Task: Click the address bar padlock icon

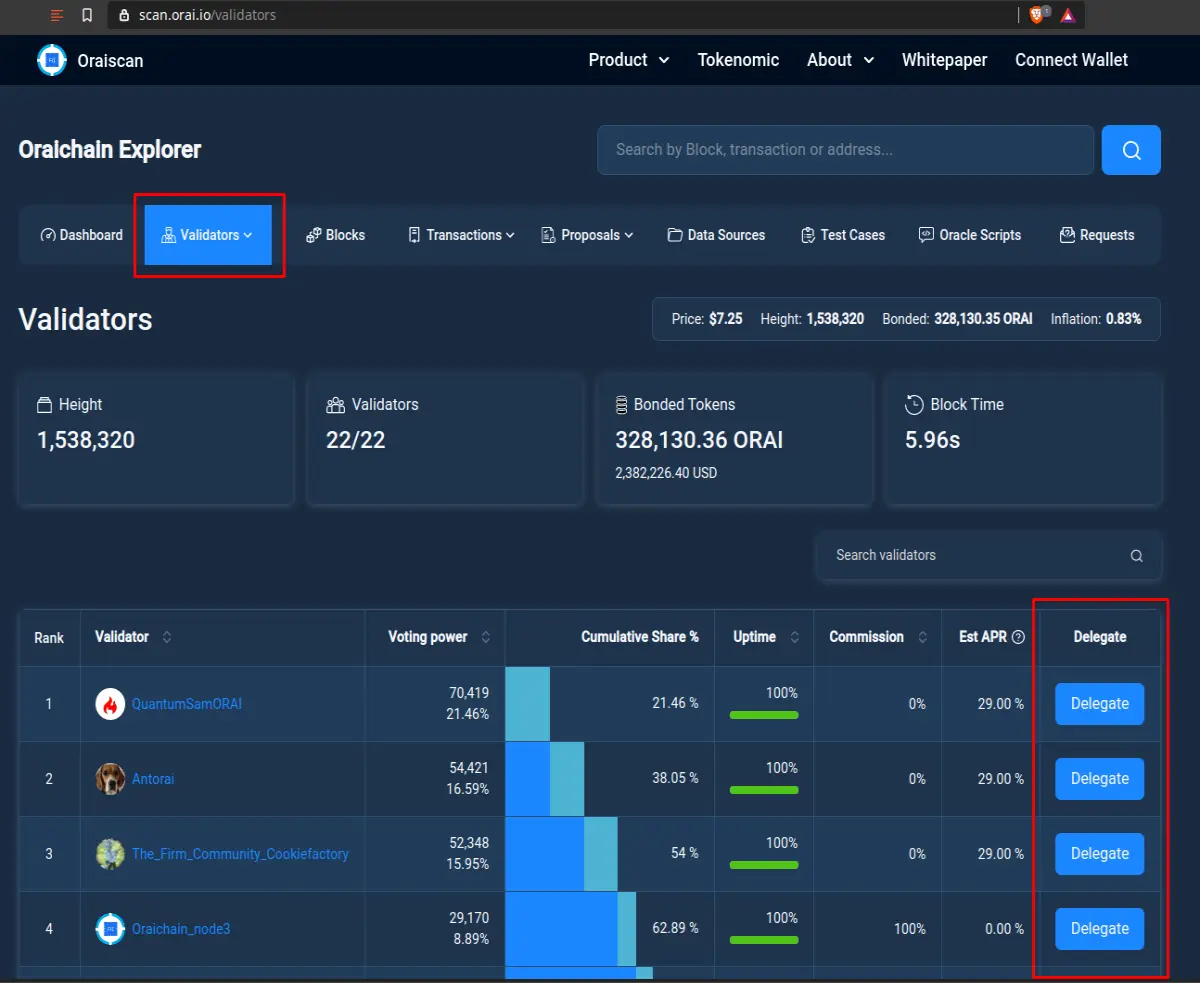Action: 124,15
